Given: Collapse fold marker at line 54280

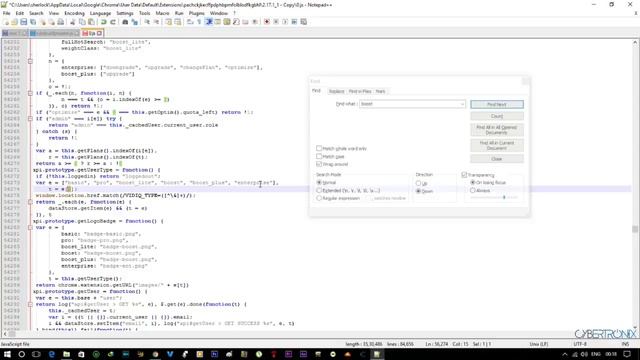Looking at the screenshot, I should [x=30, y=227].
